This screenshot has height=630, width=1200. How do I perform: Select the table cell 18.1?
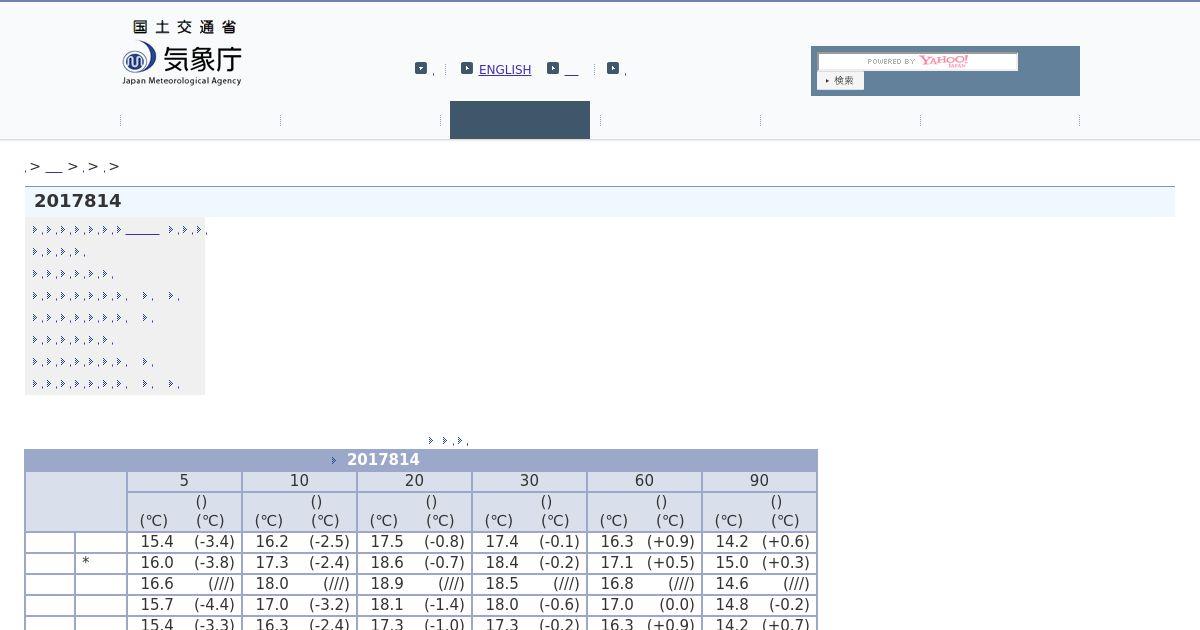click(x=387, y=605)
